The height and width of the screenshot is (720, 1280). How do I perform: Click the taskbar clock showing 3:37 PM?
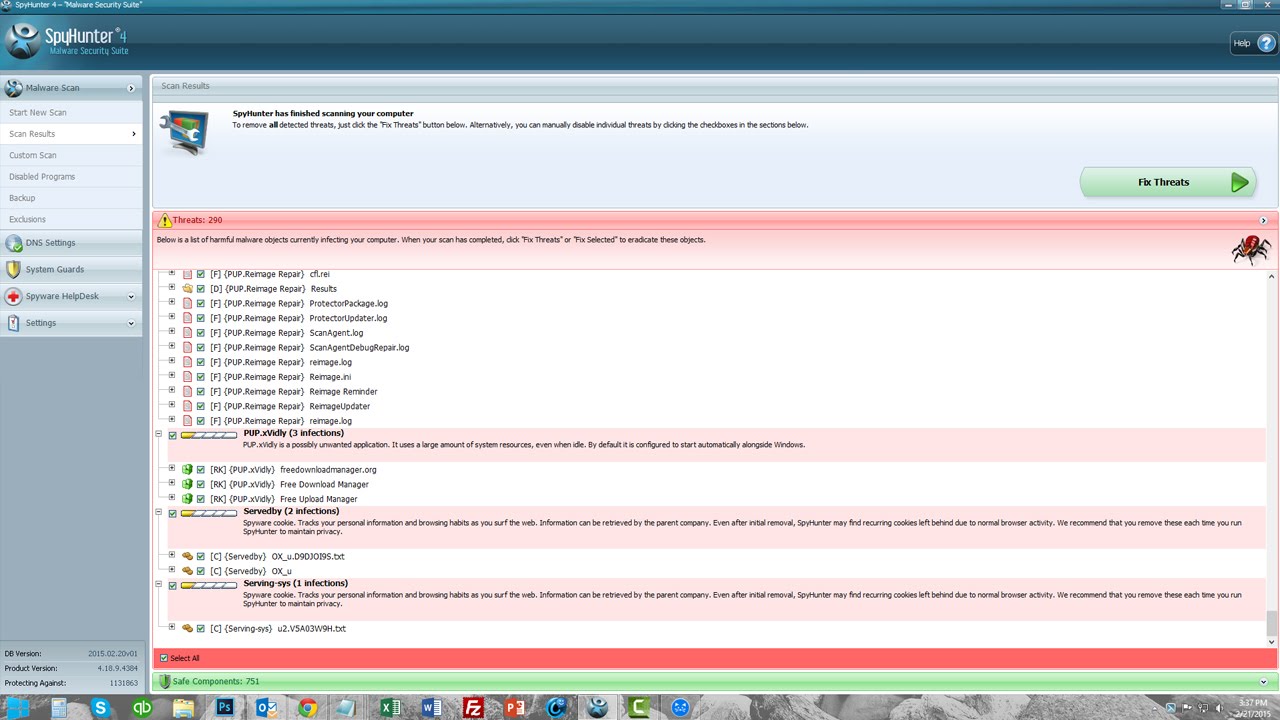pyautogui.click(x=1252, y=708)
